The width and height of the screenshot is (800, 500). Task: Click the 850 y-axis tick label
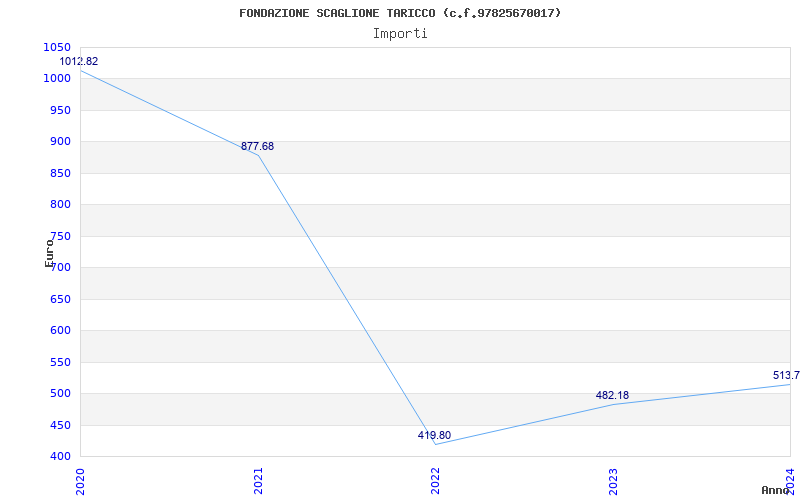[60, 173]
